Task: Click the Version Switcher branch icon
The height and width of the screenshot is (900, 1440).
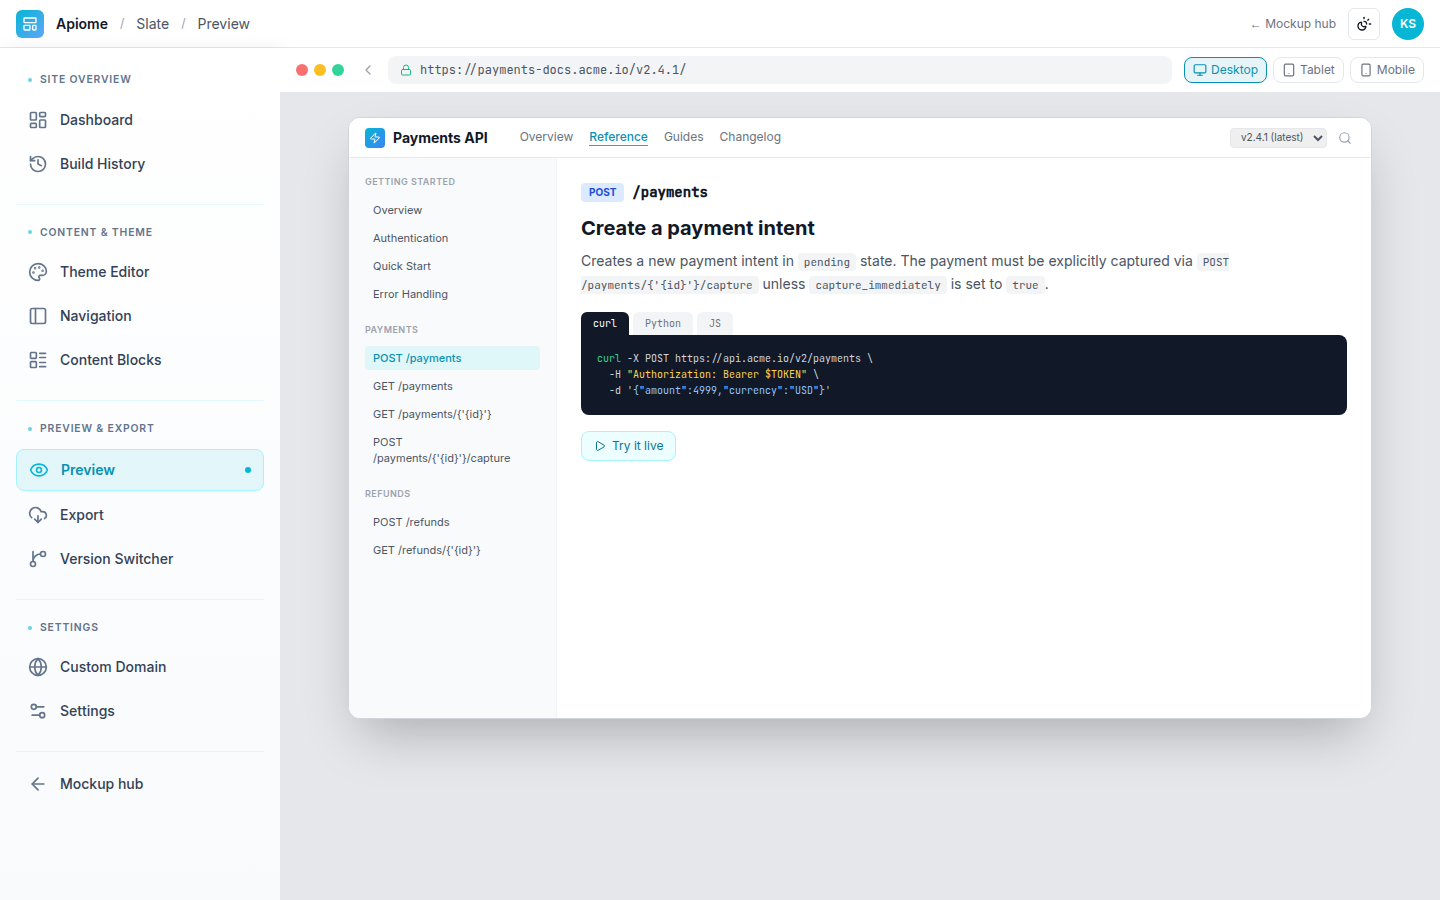Action: coord(38,559)
